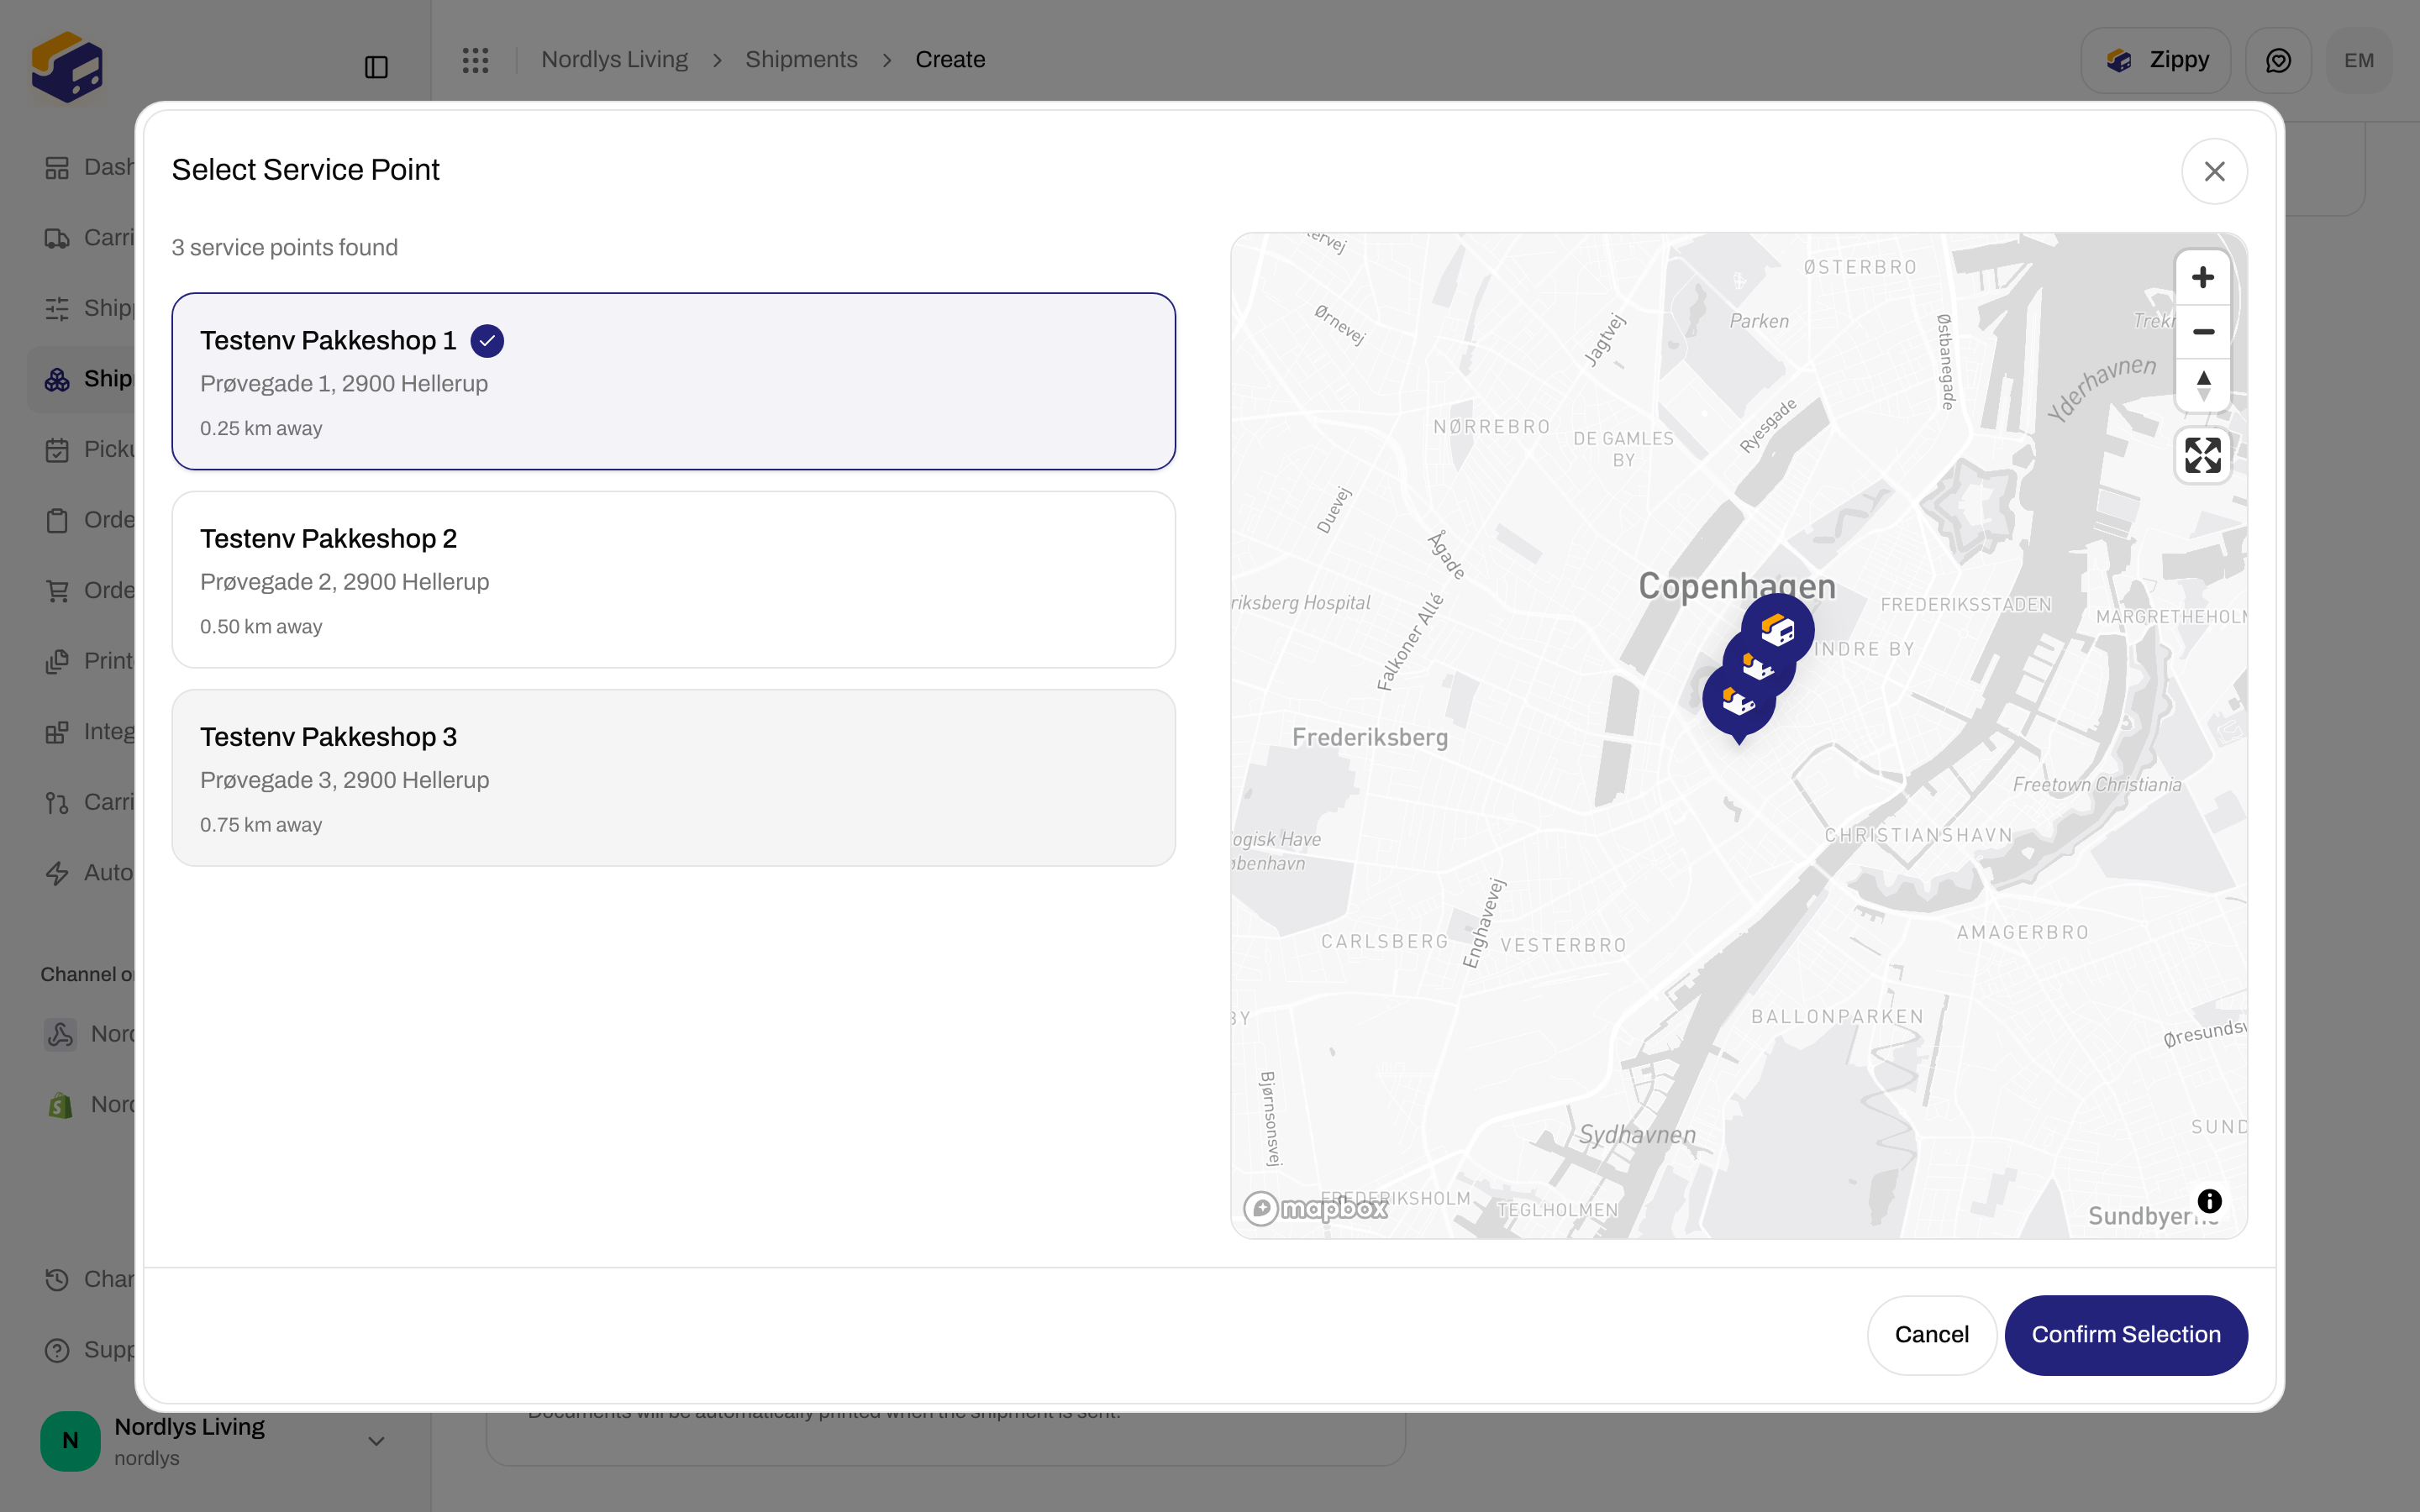The height and width of the screenshot is (1512, 2420).
Task: Open the EM user avatar menu
Action: pyautogui.click(x=2358, y=60)
